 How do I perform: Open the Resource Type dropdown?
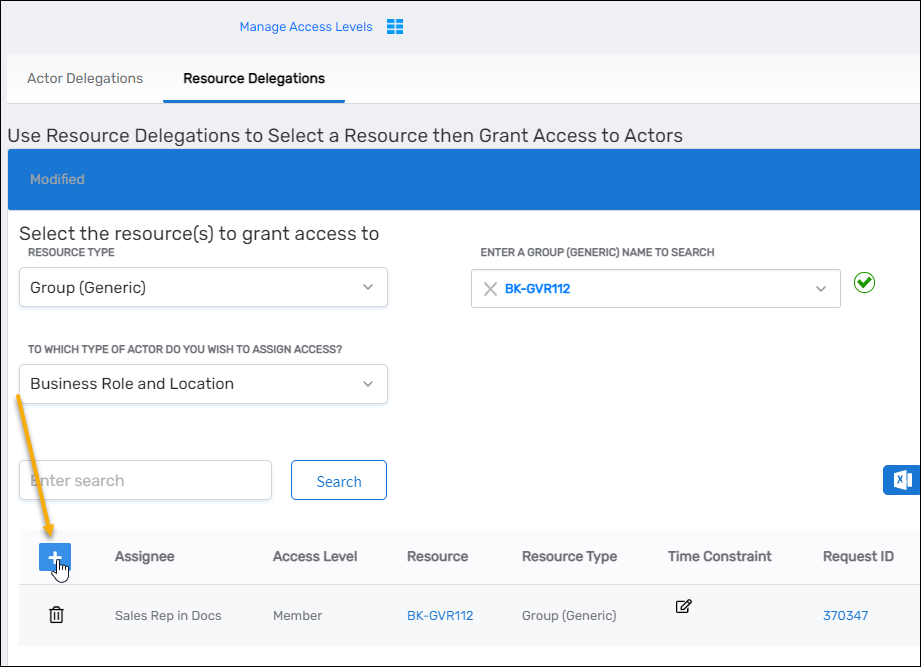203,287
